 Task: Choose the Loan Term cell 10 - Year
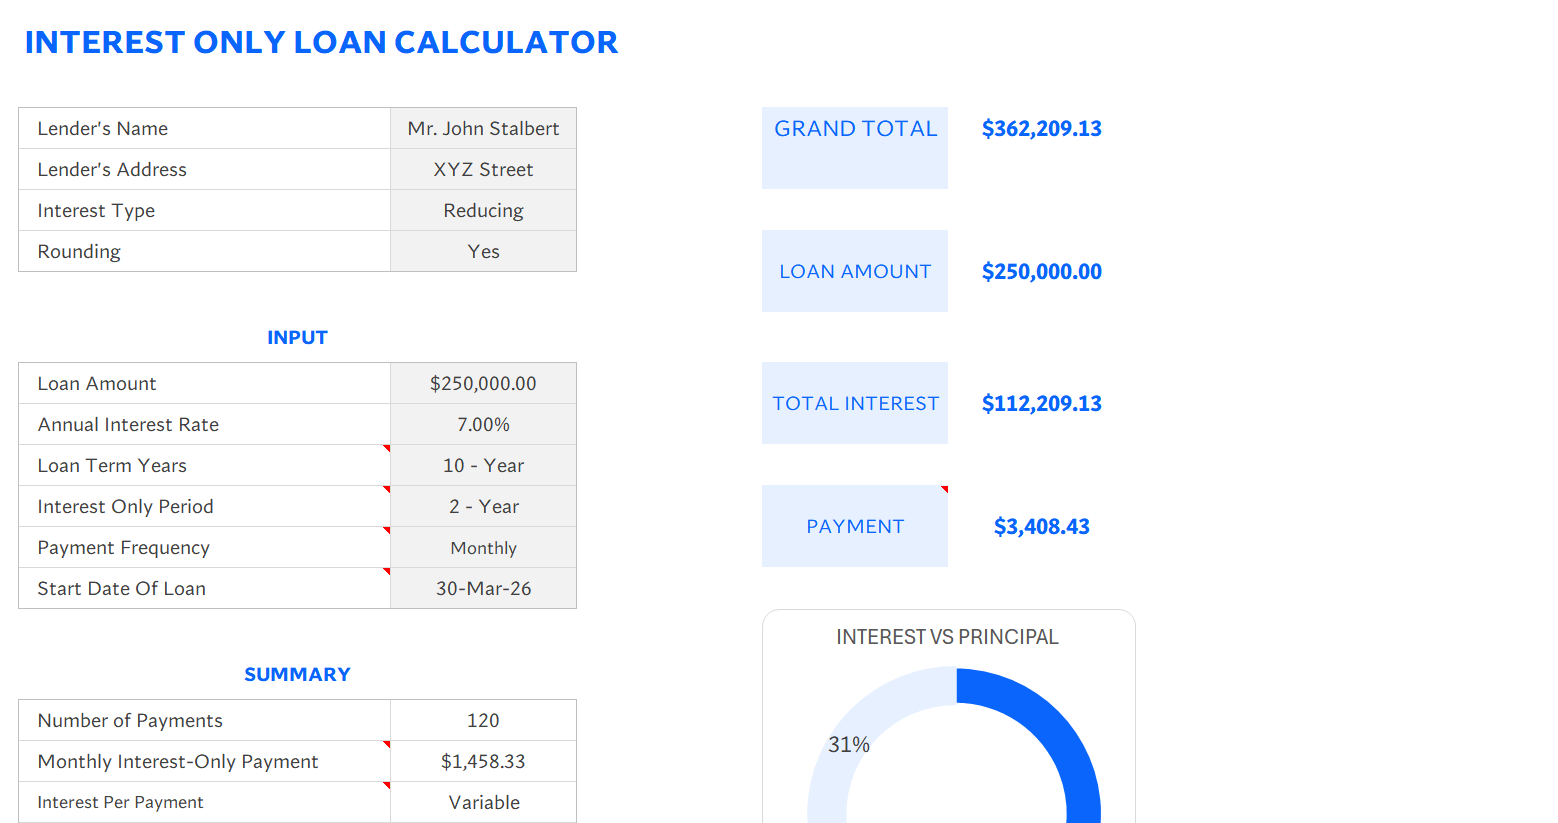[483, 465]
